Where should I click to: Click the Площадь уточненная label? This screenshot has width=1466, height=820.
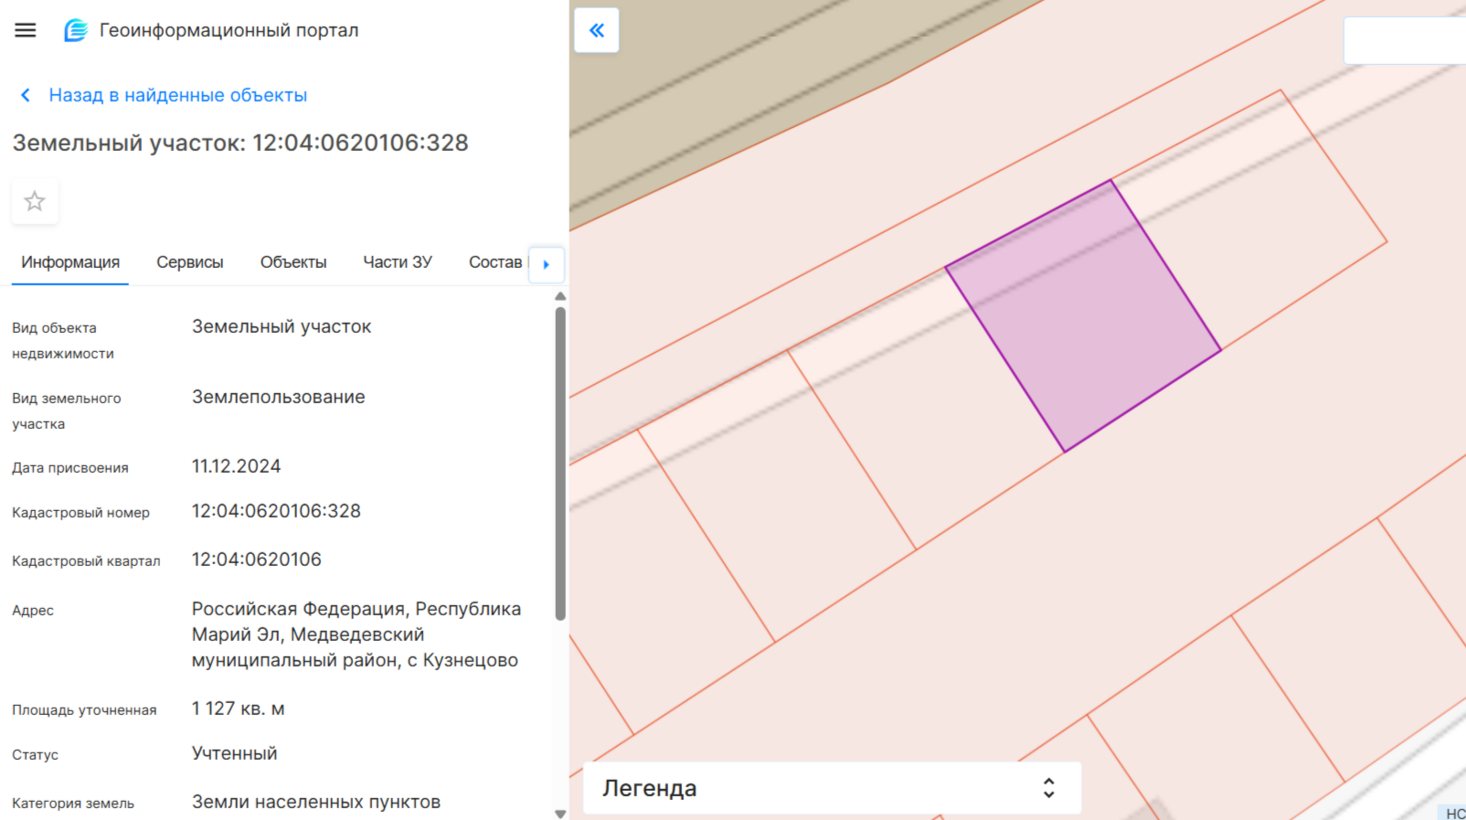click(84, 710)
